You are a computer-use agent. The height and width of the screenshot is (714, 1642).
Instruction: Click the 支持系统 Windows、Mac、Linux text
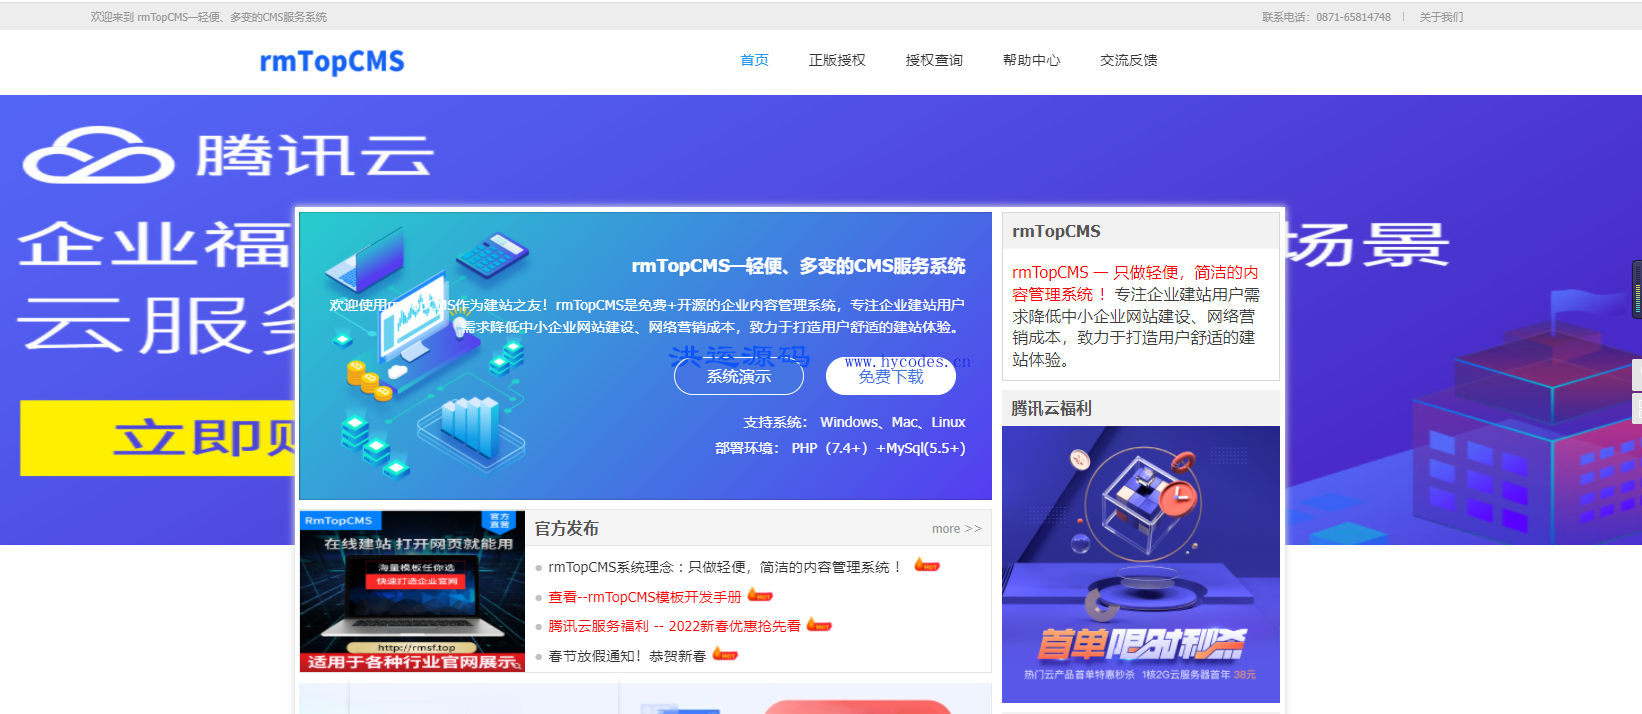854,422
